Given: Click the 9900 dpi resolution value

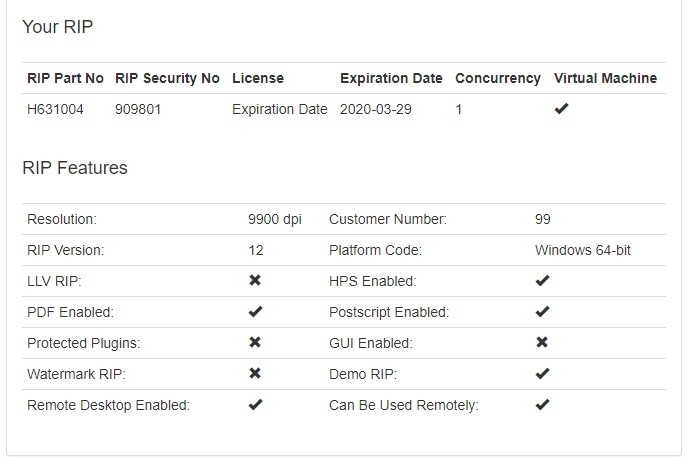Looking at the screenshot, I should tap(274, 219).
